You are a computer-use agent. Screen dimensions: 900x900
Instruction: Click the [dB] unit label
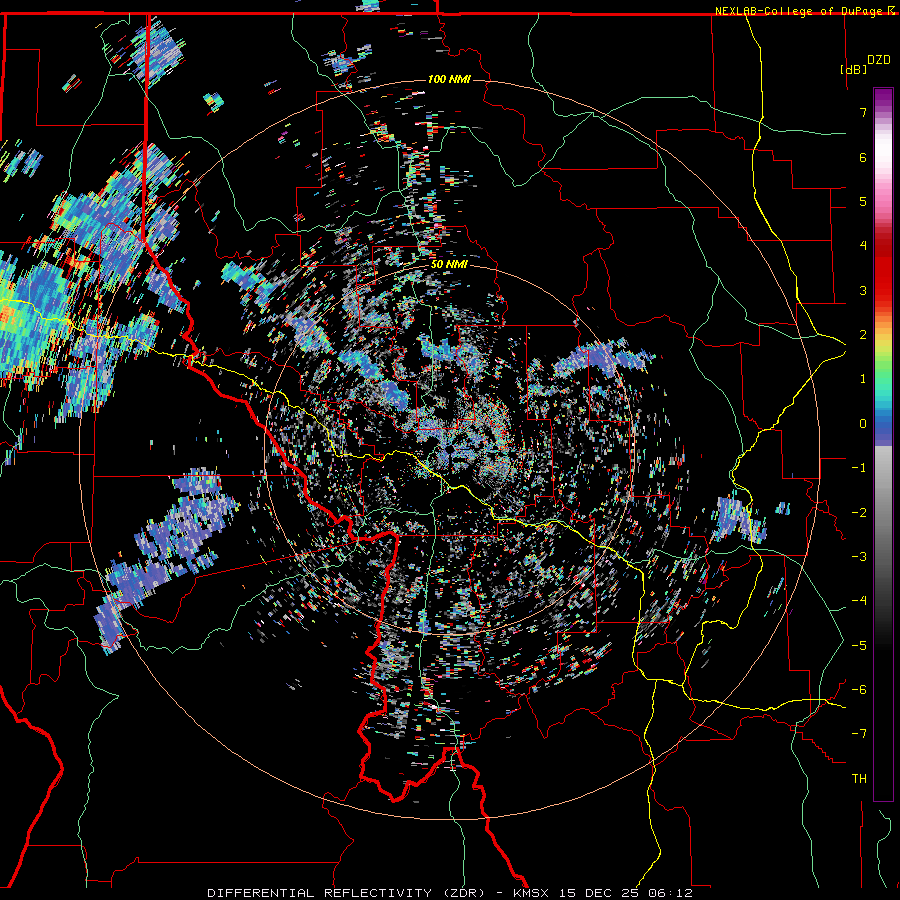pos(854,69)
